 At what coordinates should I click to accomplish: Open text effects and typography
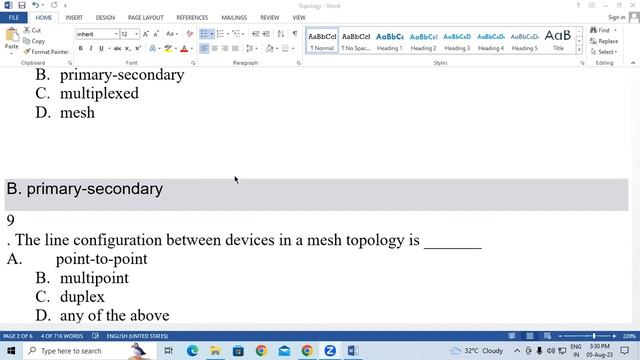[x=154, y=49]
